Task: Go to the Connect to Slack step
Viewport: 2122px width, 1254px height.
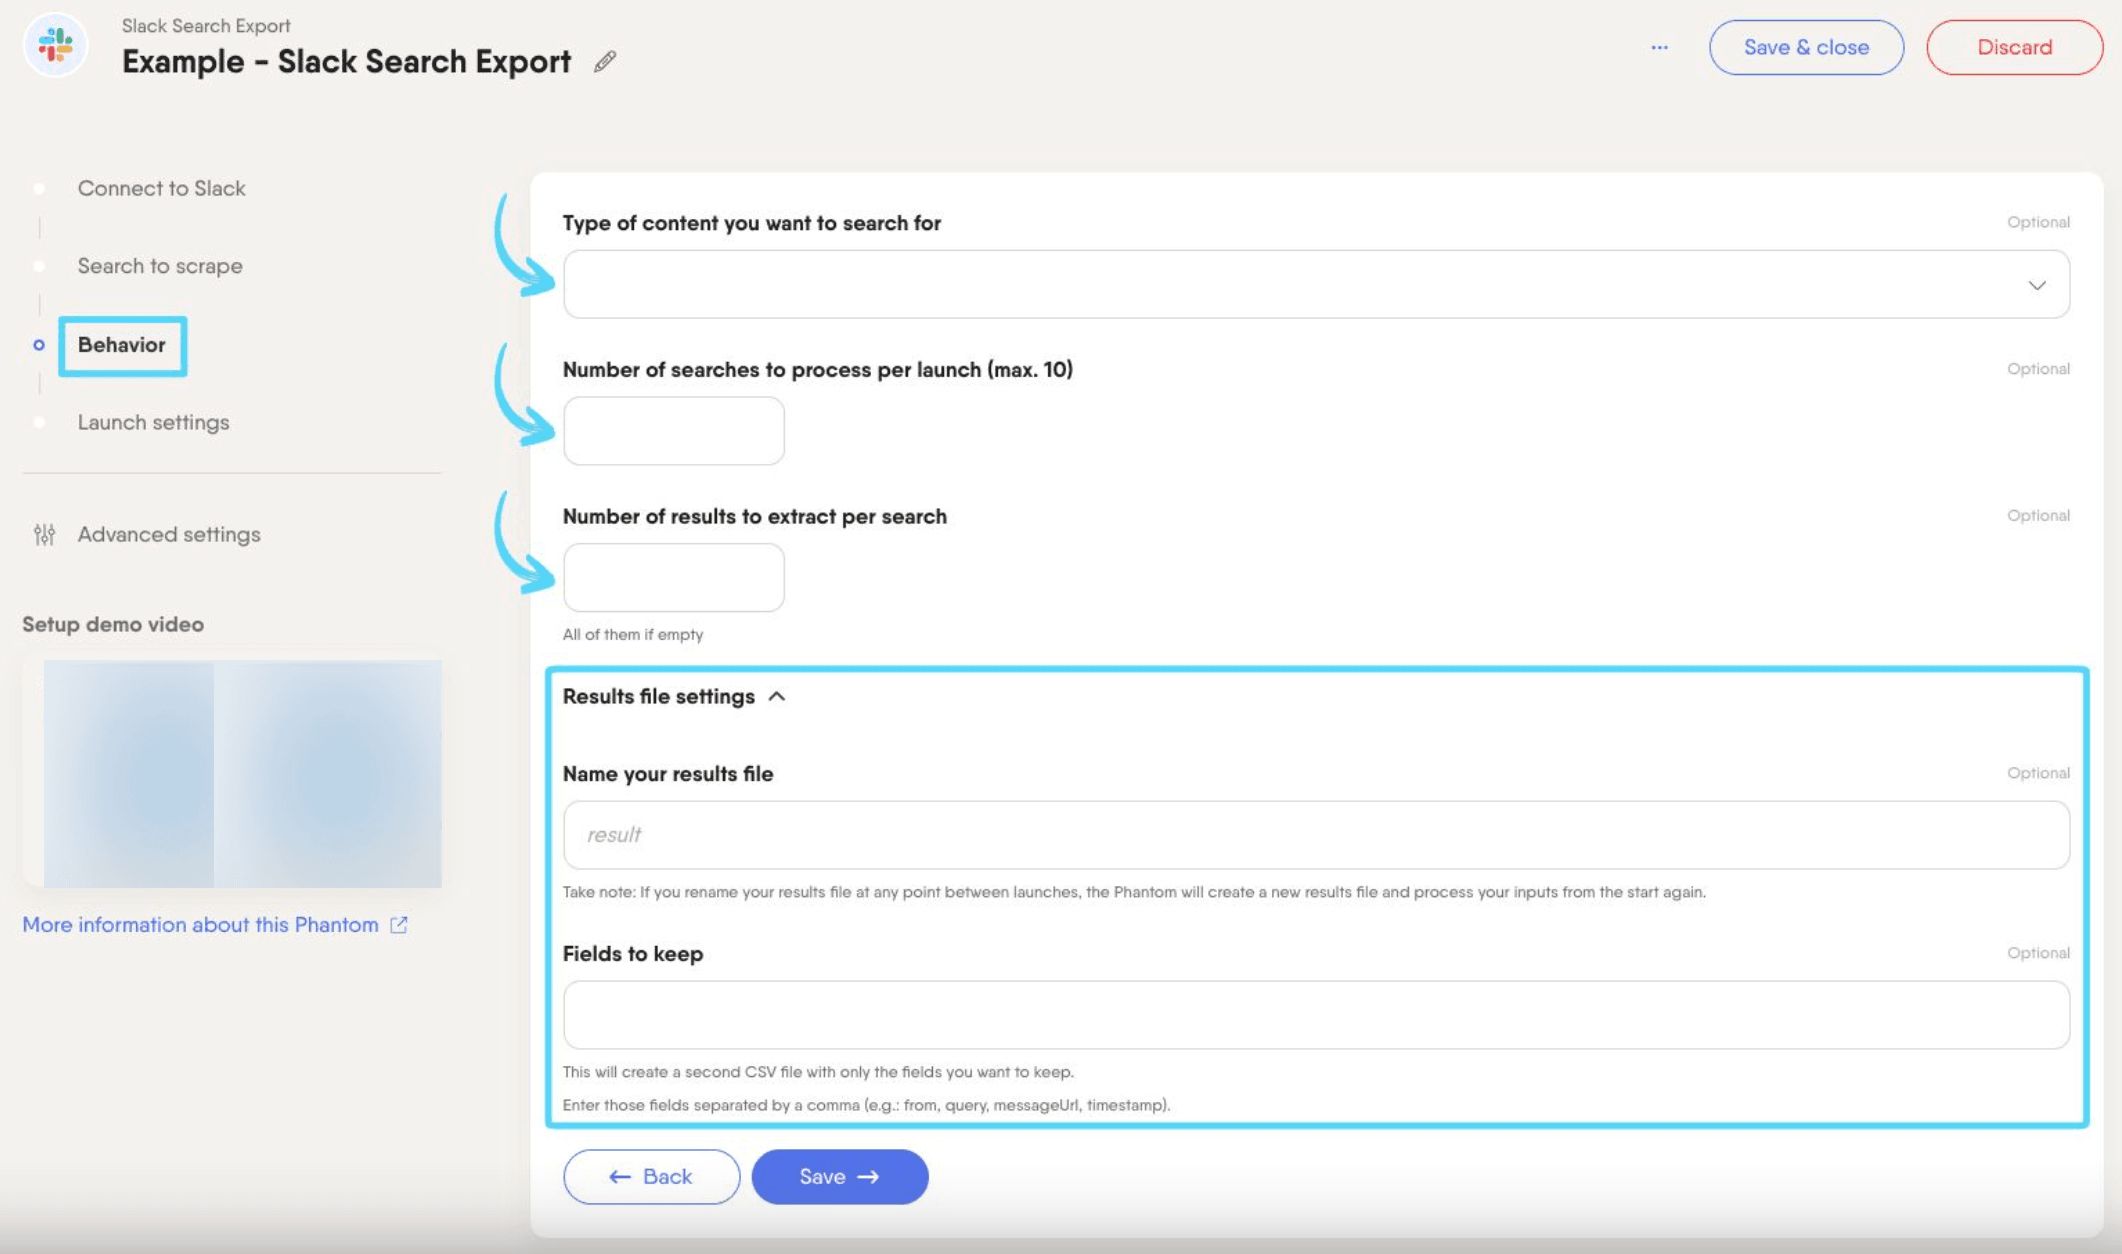Action: click(161, 188)
